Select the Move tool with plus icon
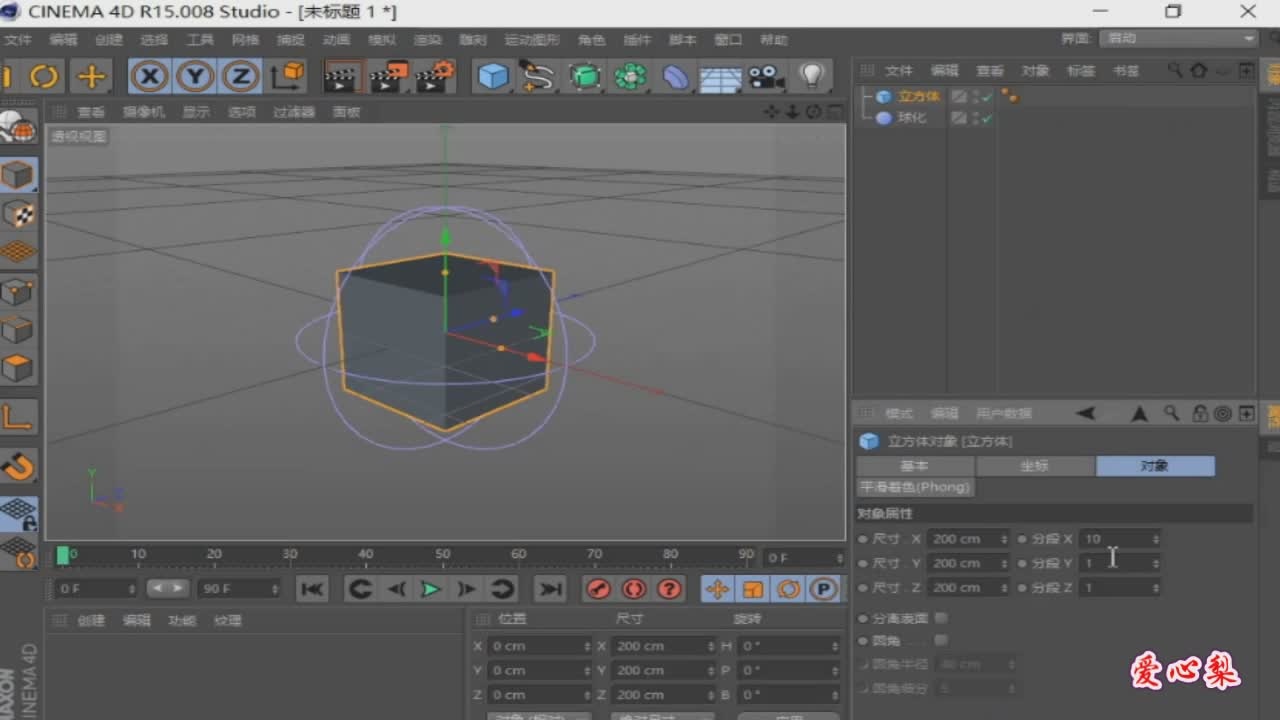The width and height of the screenshot is (1280, 720). (x=91, y=76)
